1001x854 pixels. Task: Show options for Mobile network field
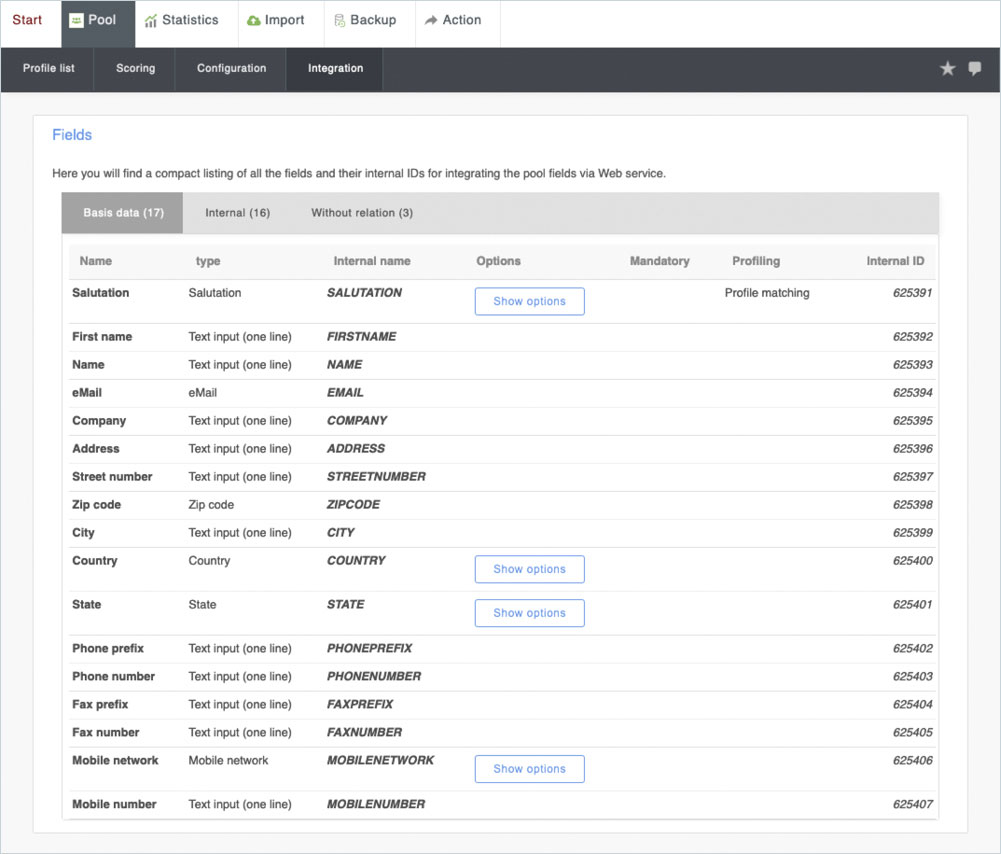(529, 769)
